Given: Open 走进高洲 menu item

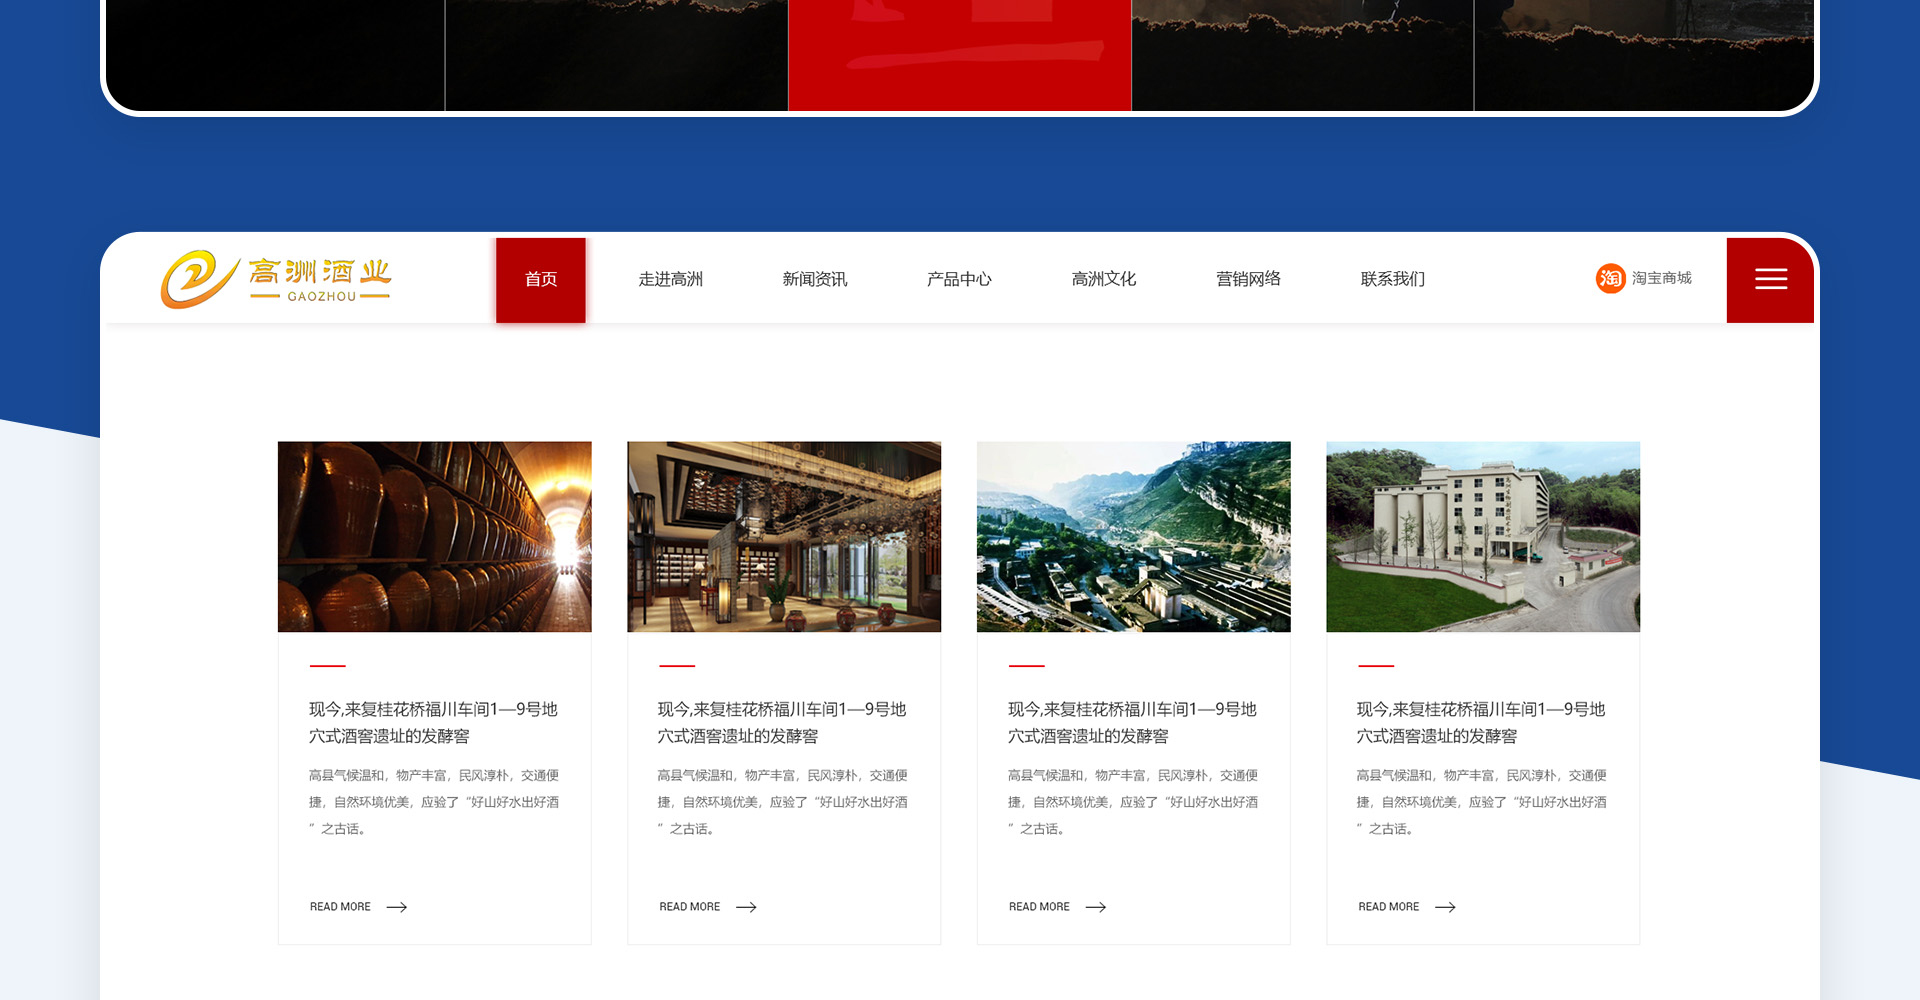Looking at the screenshot, I should [671, 280].
